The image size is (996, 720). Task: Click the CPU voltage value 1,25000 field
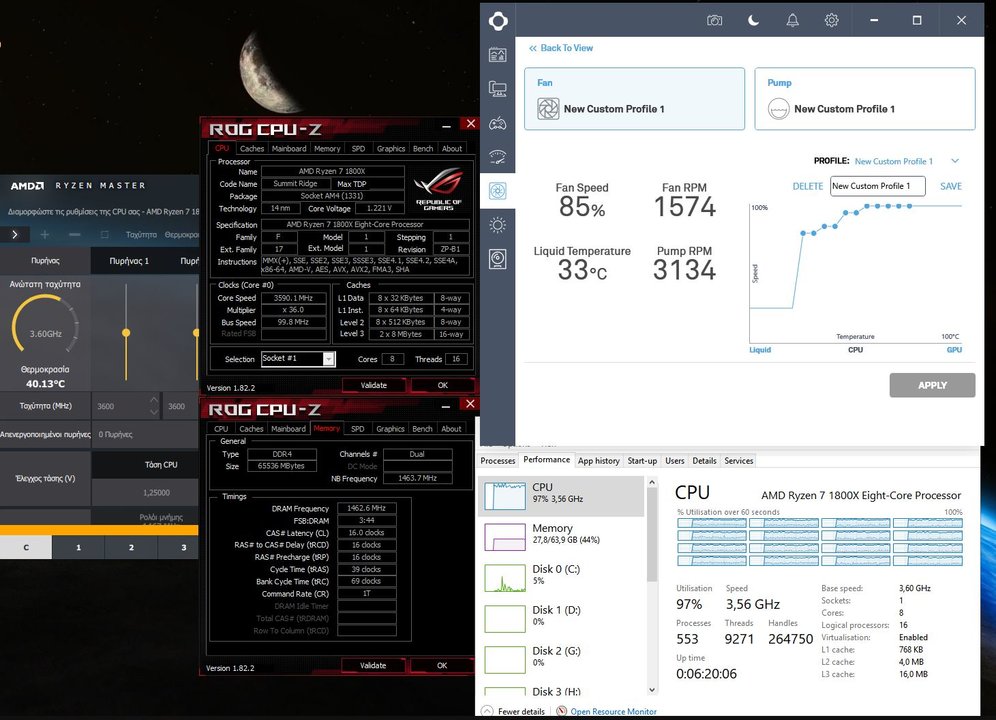tap(156, 492)
